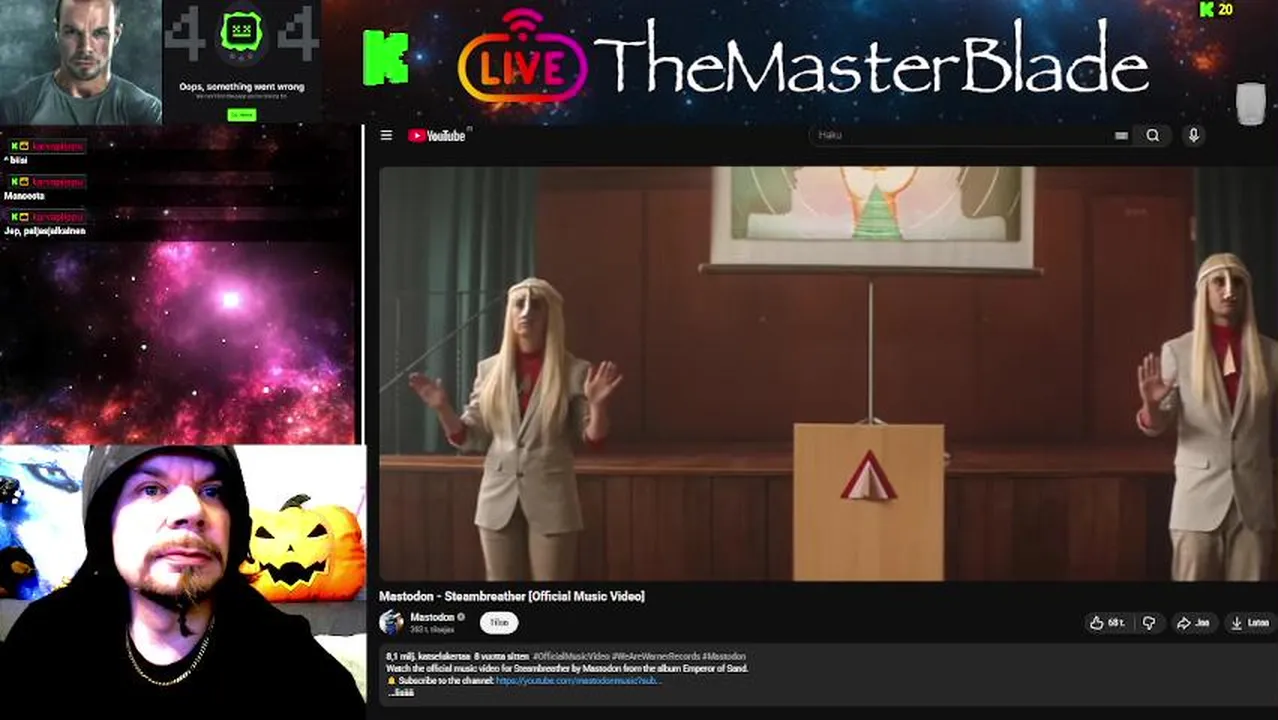The height and width of the screenshot is (720, 1278).
Task: Select the 'Mastodon - Steambreather' video title
Action: [x=512, y=596]
